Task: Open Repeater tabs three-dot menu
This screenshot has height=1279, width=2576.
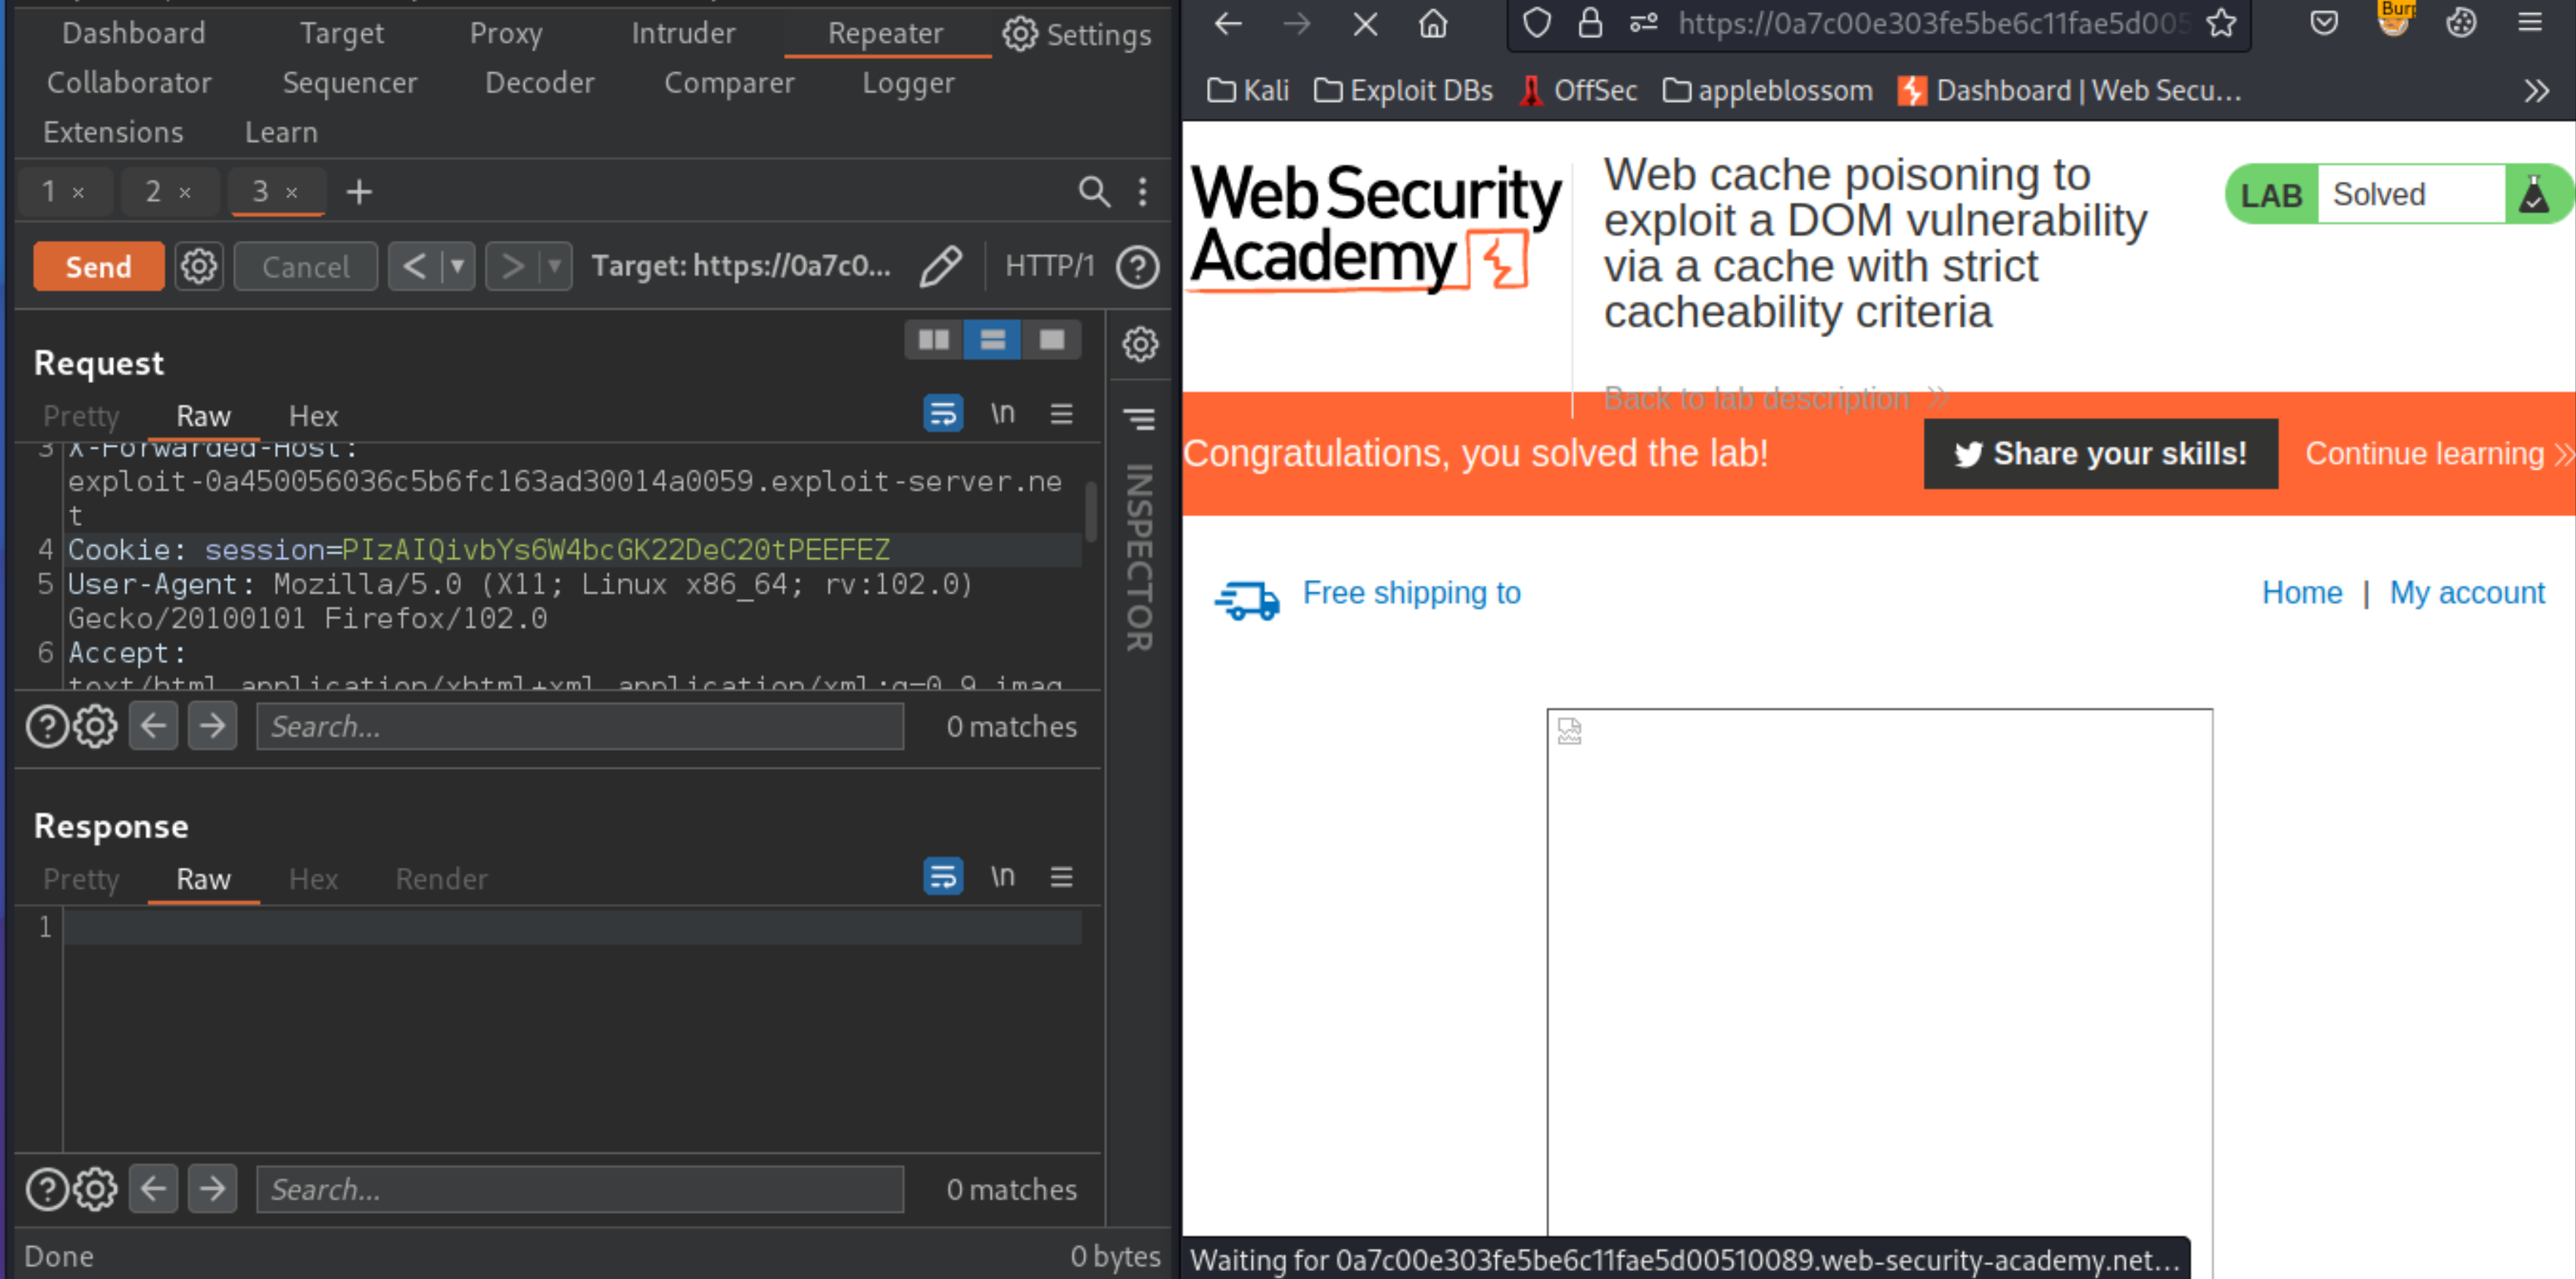Action: click(1142, 191)
